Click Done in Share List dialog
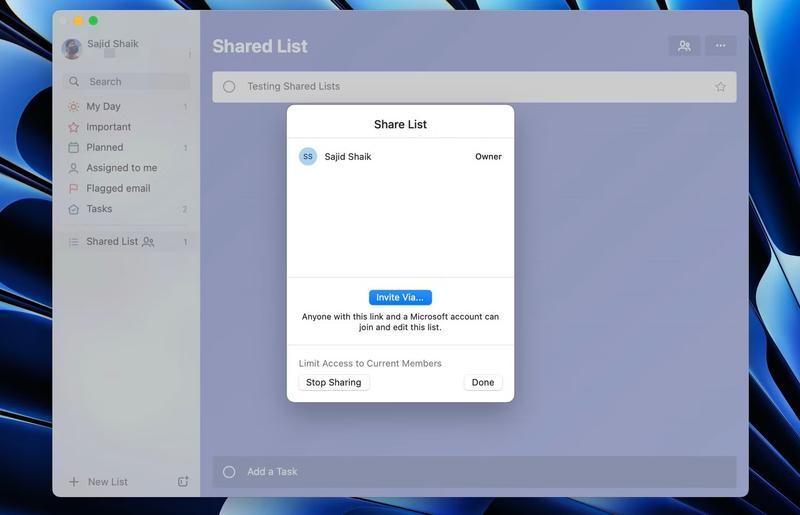Viewport: 800px width, 515px height. (483, 382)
